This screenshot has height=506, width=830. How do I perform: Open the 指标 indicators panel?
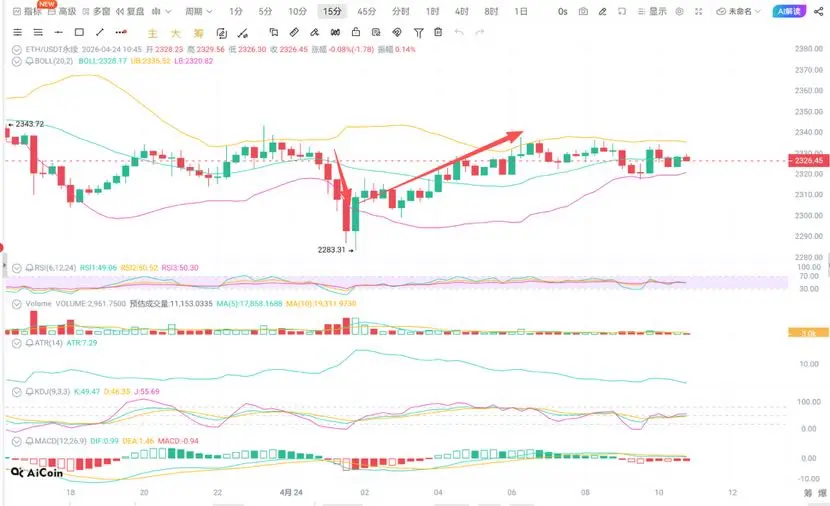pyautogui.click(x=27, y=11)
